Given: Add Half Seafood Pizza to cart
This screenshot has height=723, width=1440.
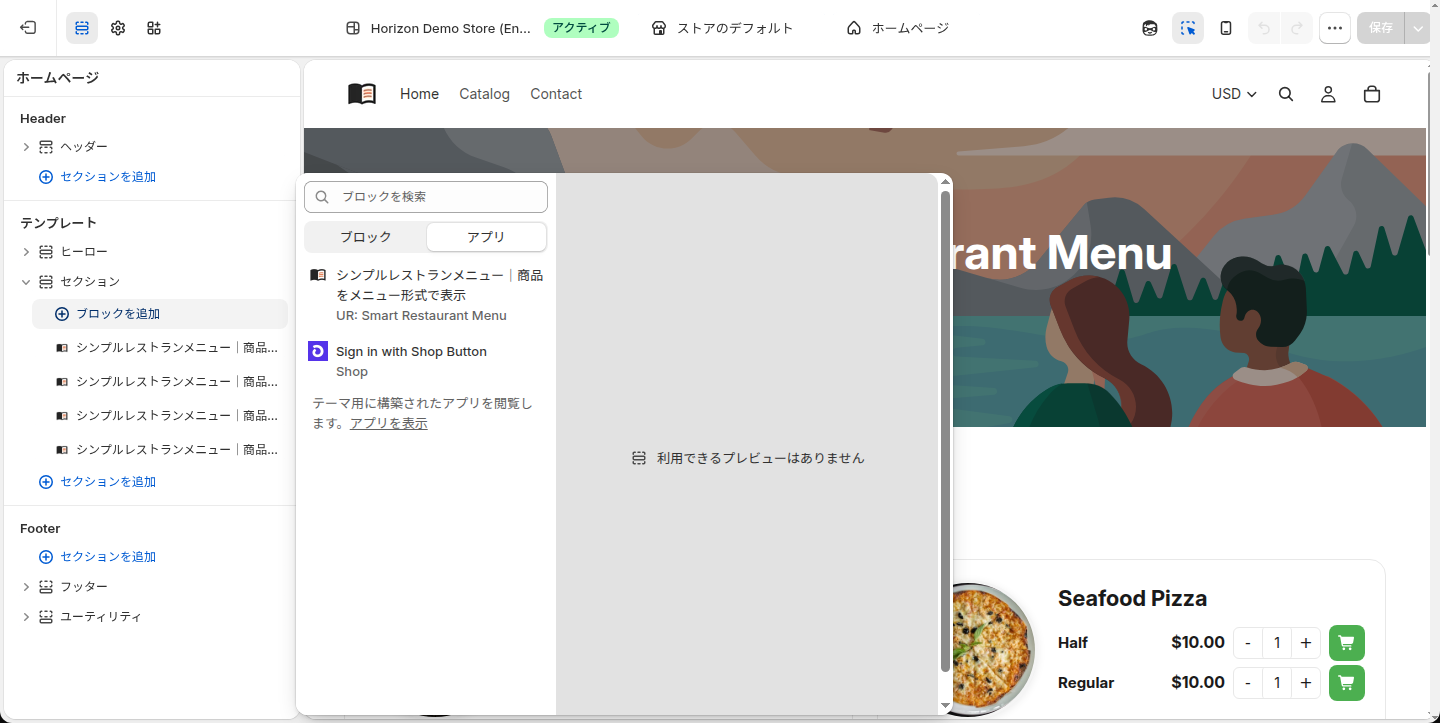Looking at the screenshot, I should (1347, 643).
